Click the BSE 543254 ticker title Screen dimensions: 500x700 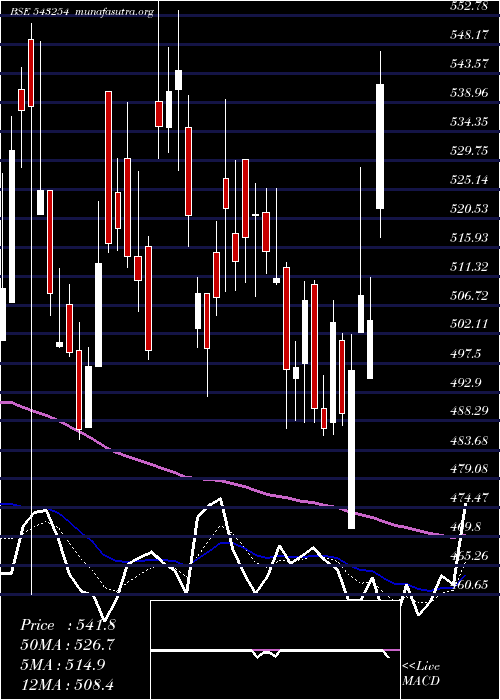(39, 12)
